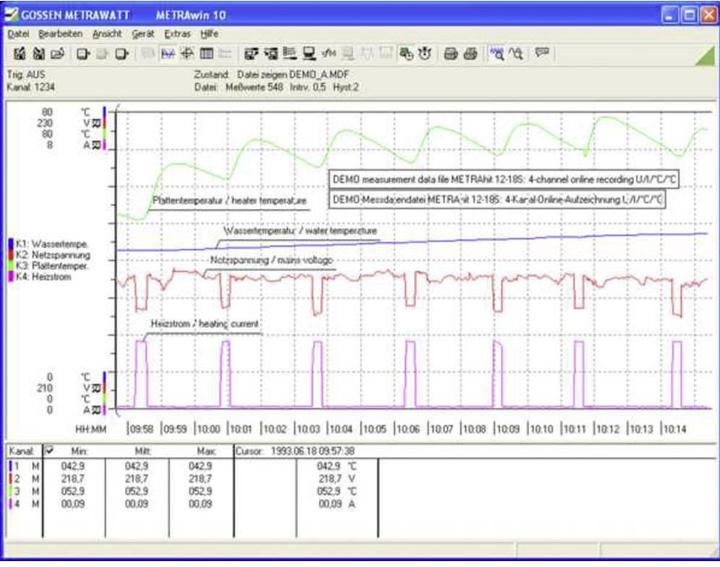Click the Heizstrom / heating current label

205,324
